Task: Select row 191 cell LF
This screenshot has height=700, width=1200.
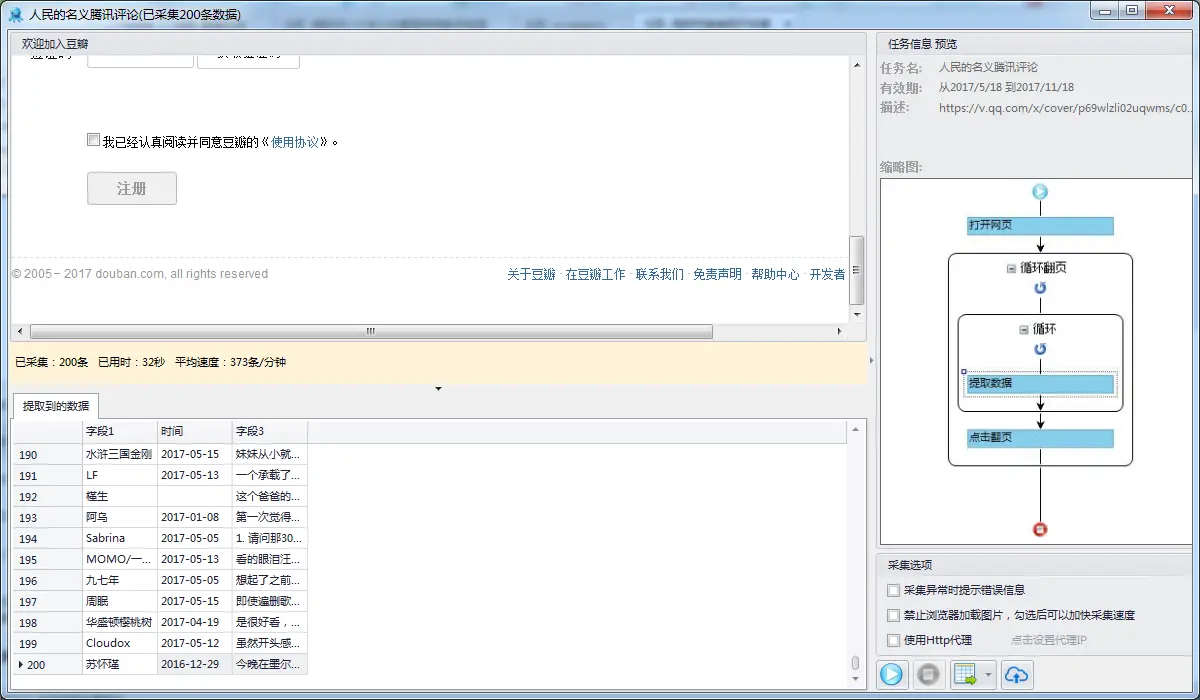Action: tap(119, 475)
